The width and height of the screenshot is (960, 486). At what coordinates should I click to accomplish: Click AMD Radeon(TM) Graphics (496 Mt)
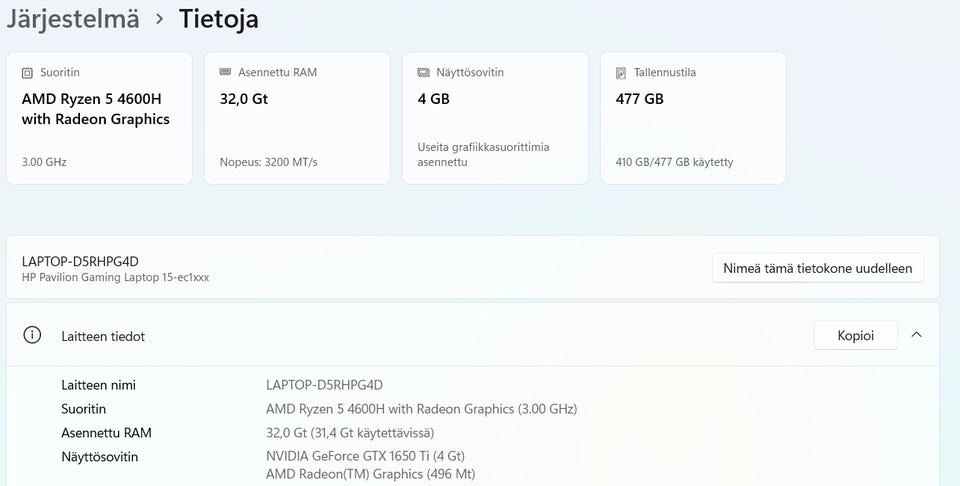pyautogui.click(x=370, y=474)
